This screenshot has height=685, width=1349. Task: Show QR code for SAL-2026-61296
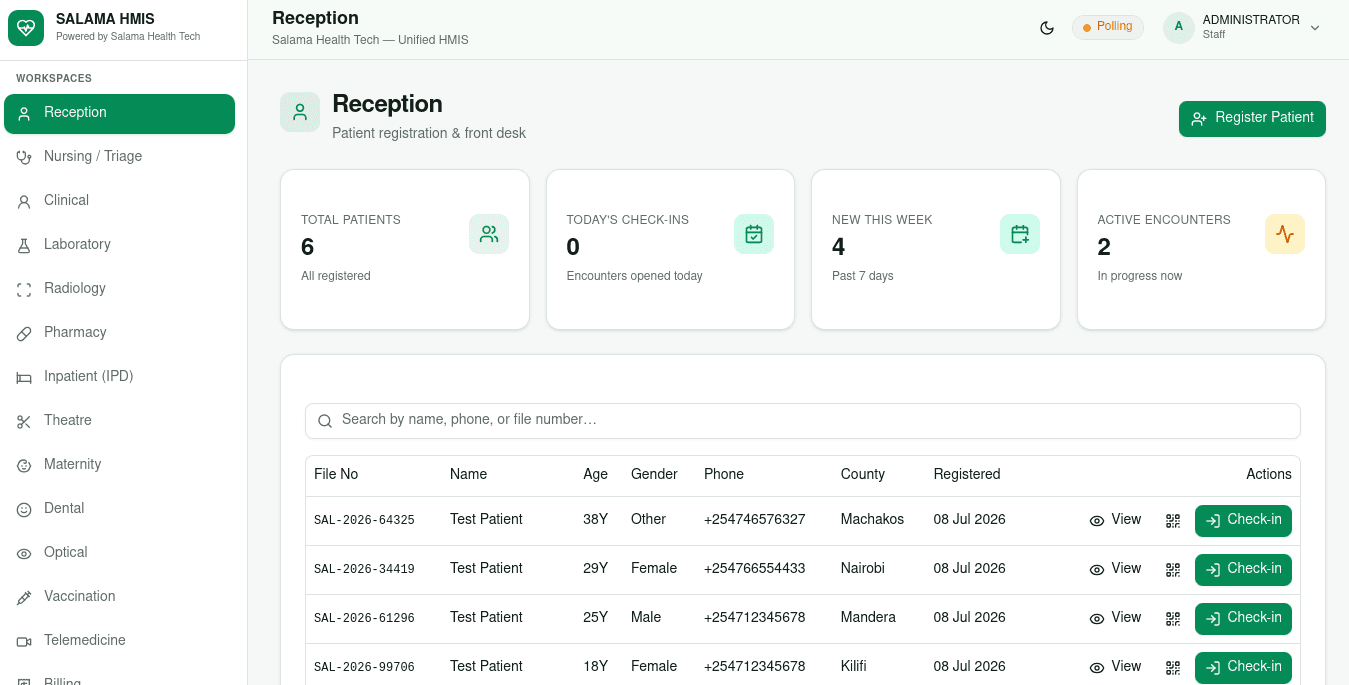[x=1173, y=619]
